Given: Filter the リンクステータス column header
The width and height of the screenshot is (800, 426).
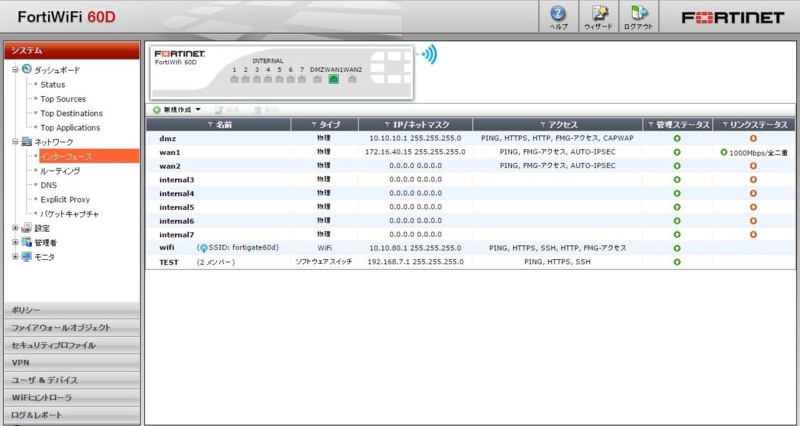Looking at the screenshot, I should 724,125.
